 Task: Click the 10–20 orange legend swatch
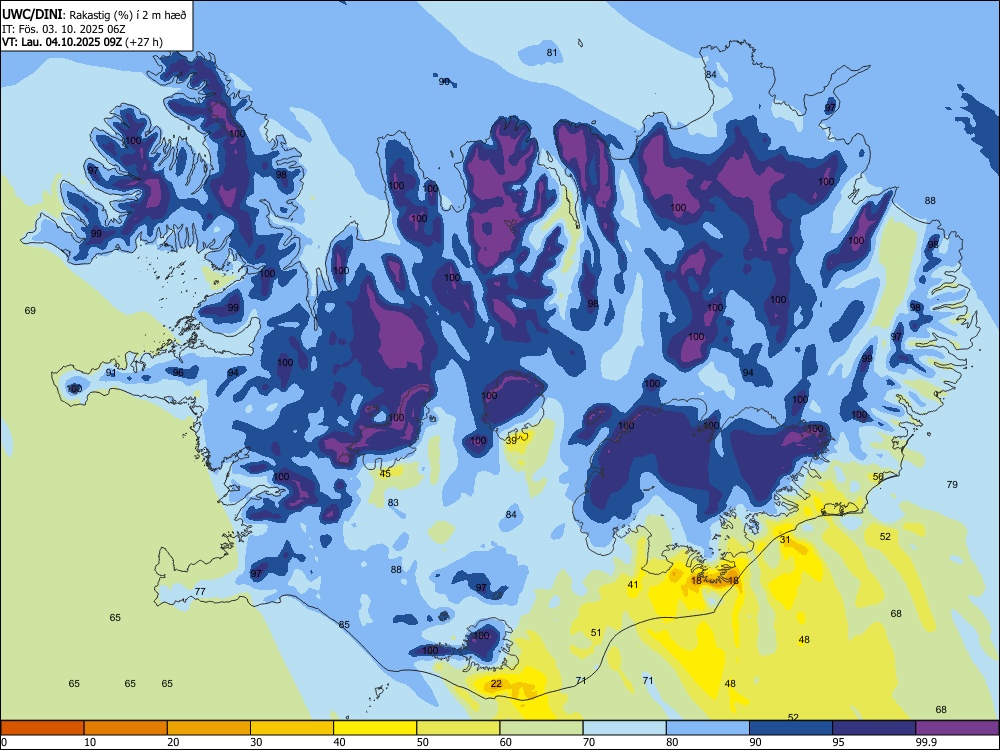click(126, 728)
